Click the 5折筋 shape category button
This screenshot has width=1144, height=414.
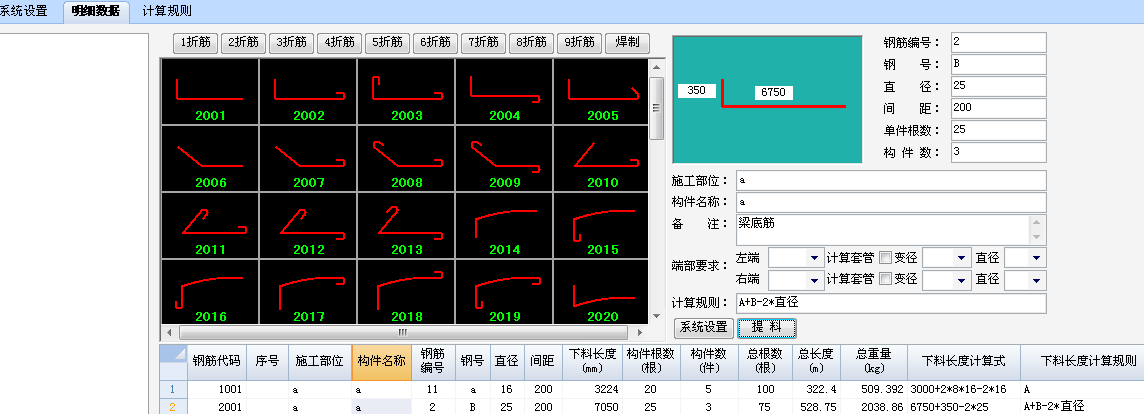point(387,42)
